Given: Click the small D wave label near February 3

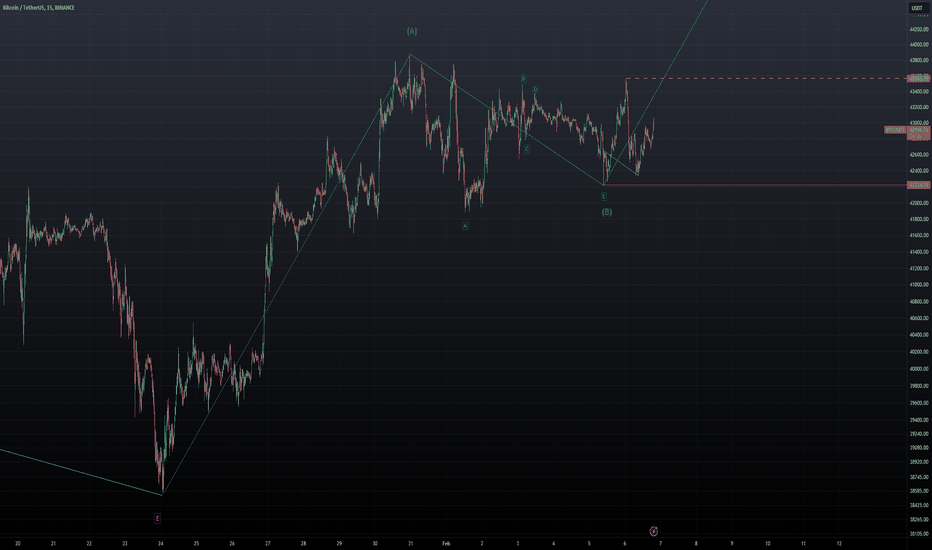Looking at the screenshot, I should coord(535,90).
